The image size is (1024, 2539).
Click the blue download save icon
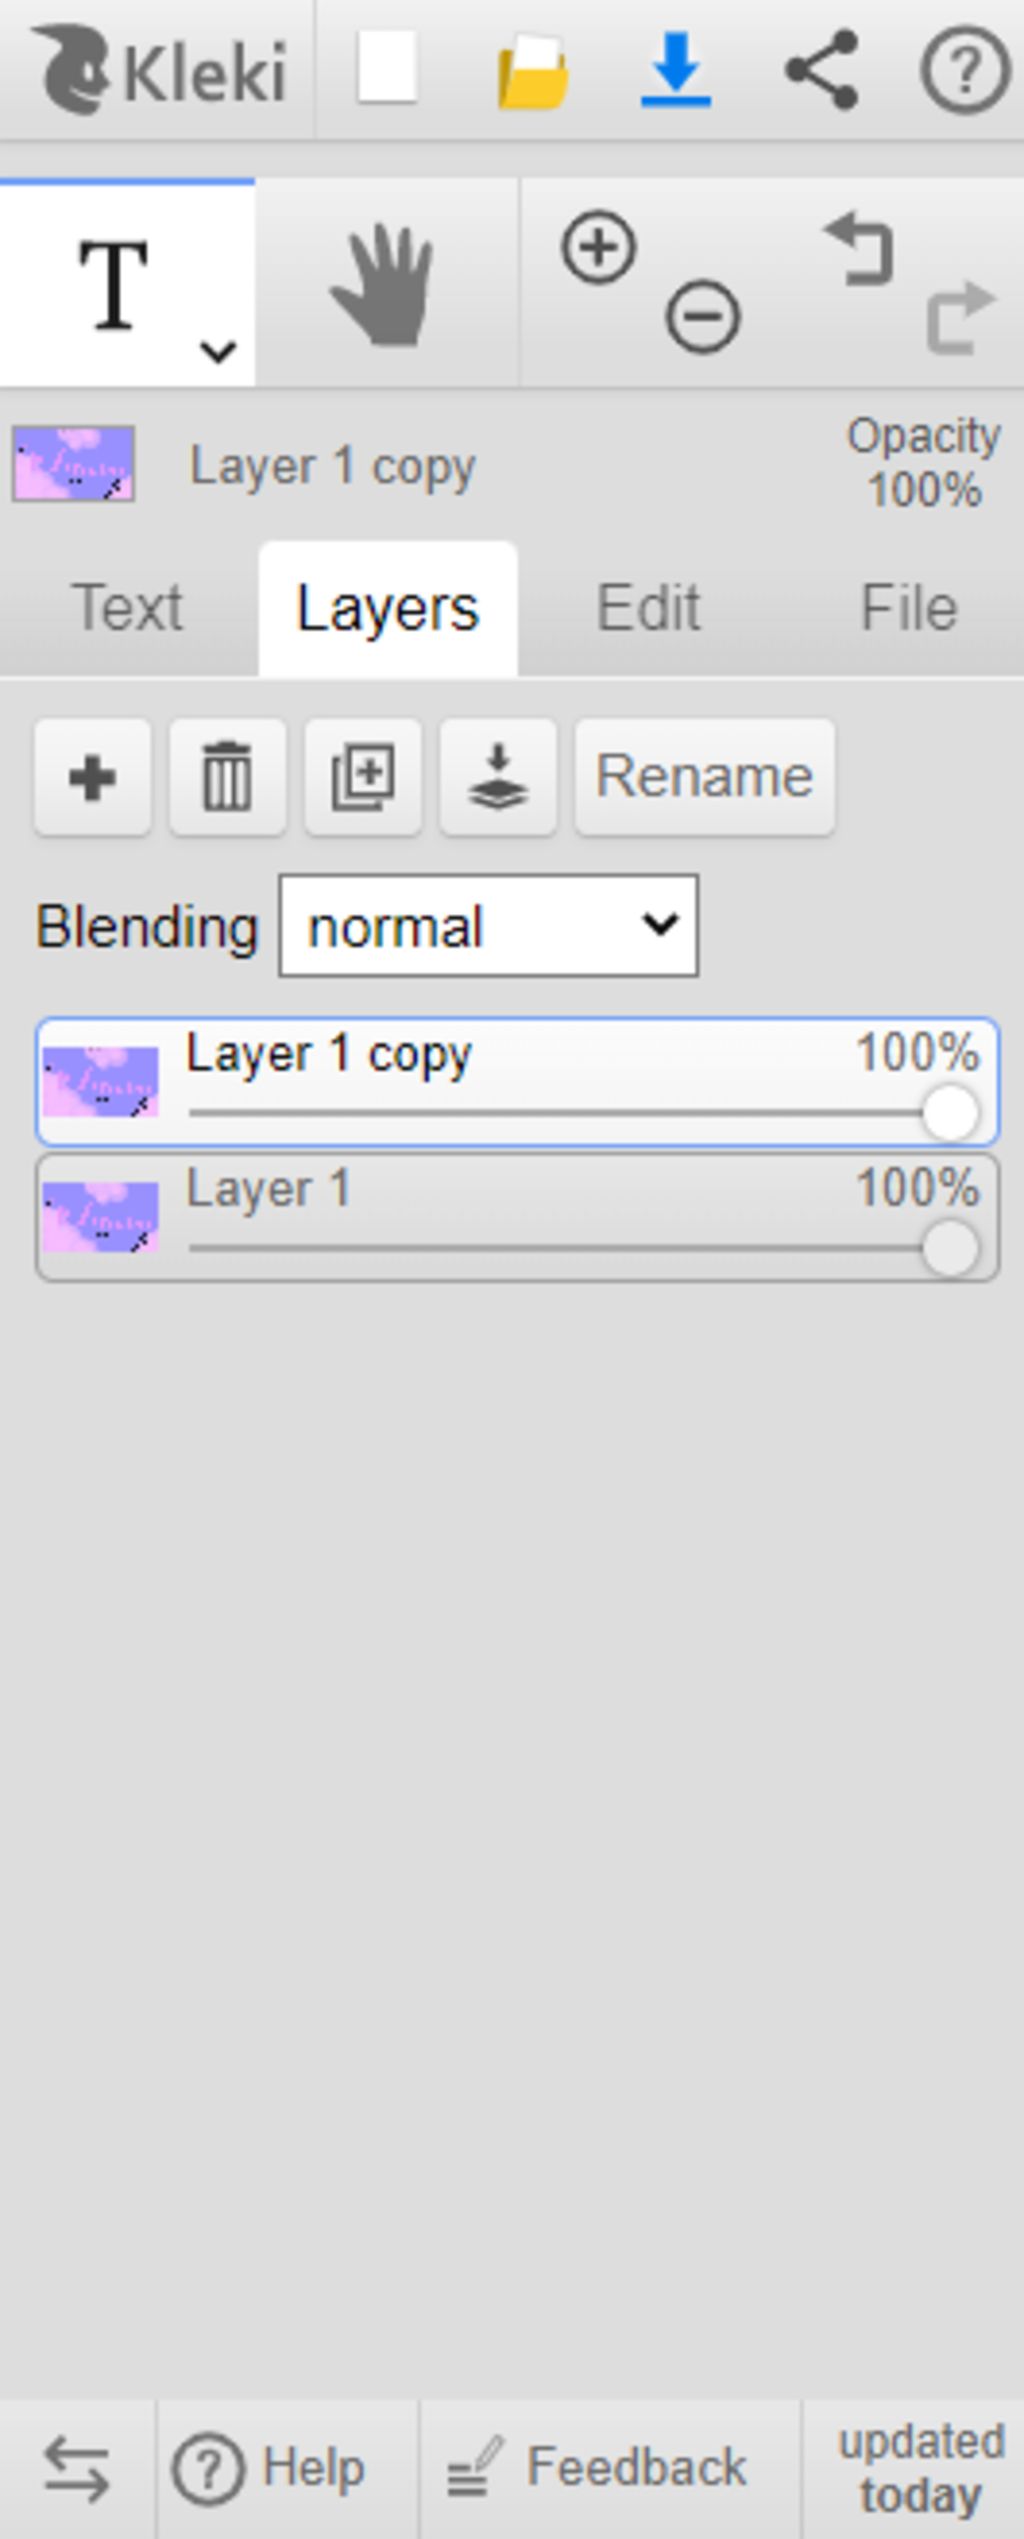point(676,69)
